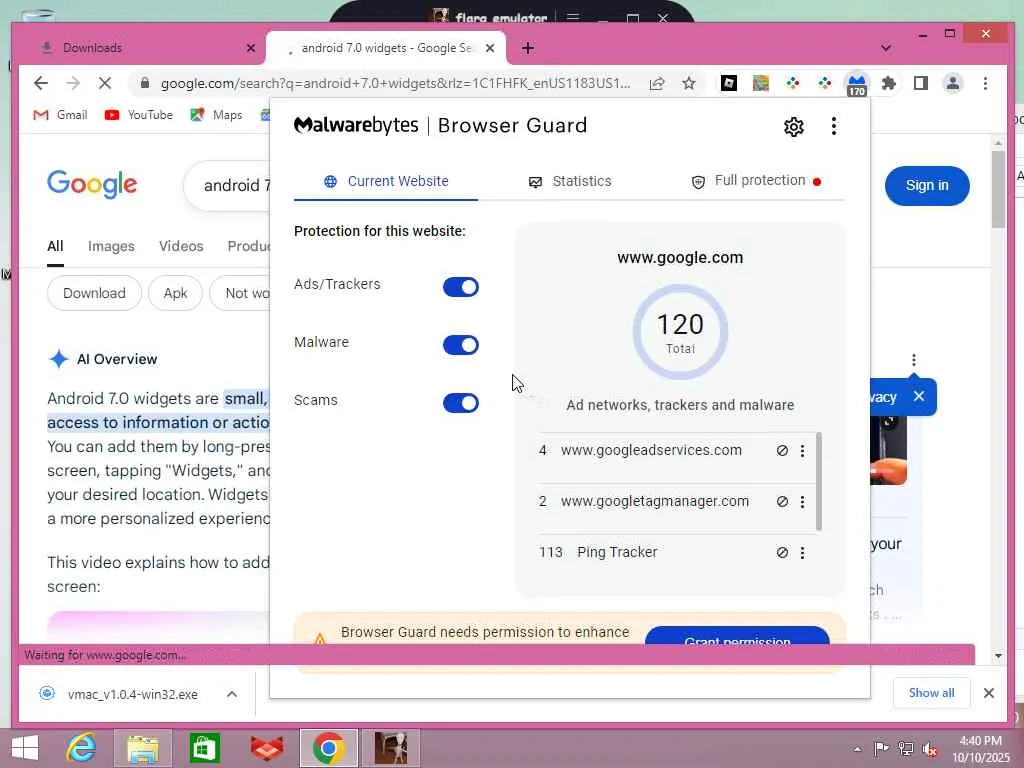The image size is (1024, 768).
Task: Switch to the Downloads browser tab
Action: coord(142,48)
